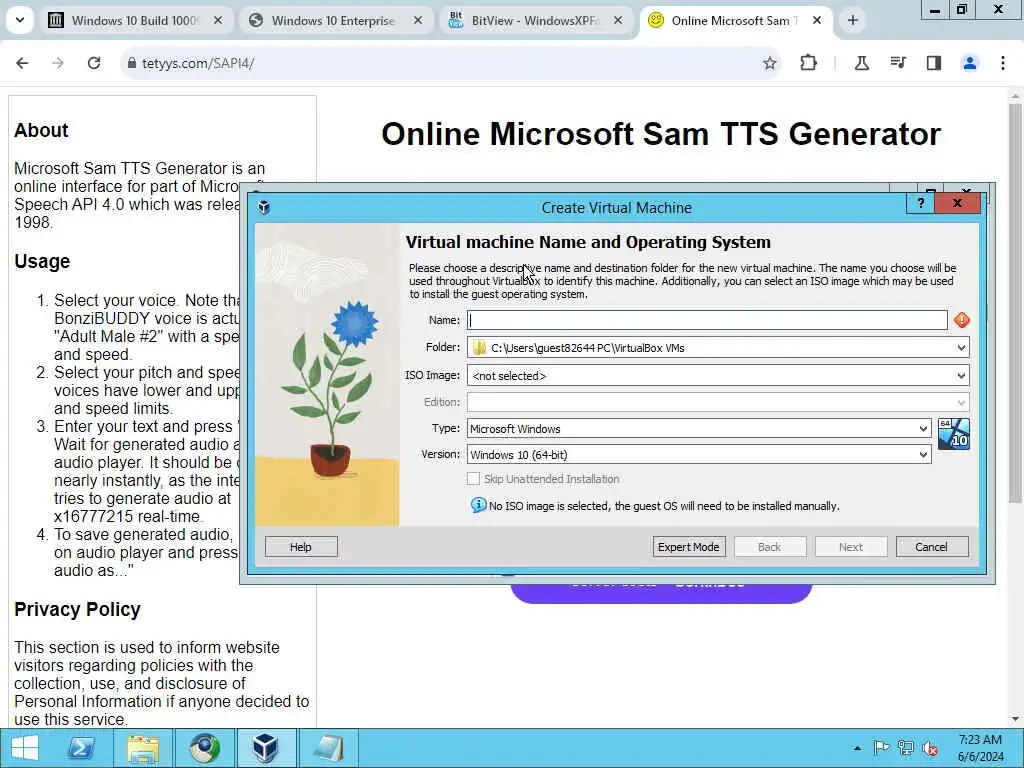
Task: Expand the Folder dropdown arrow
Action: [x=961, y=347]
